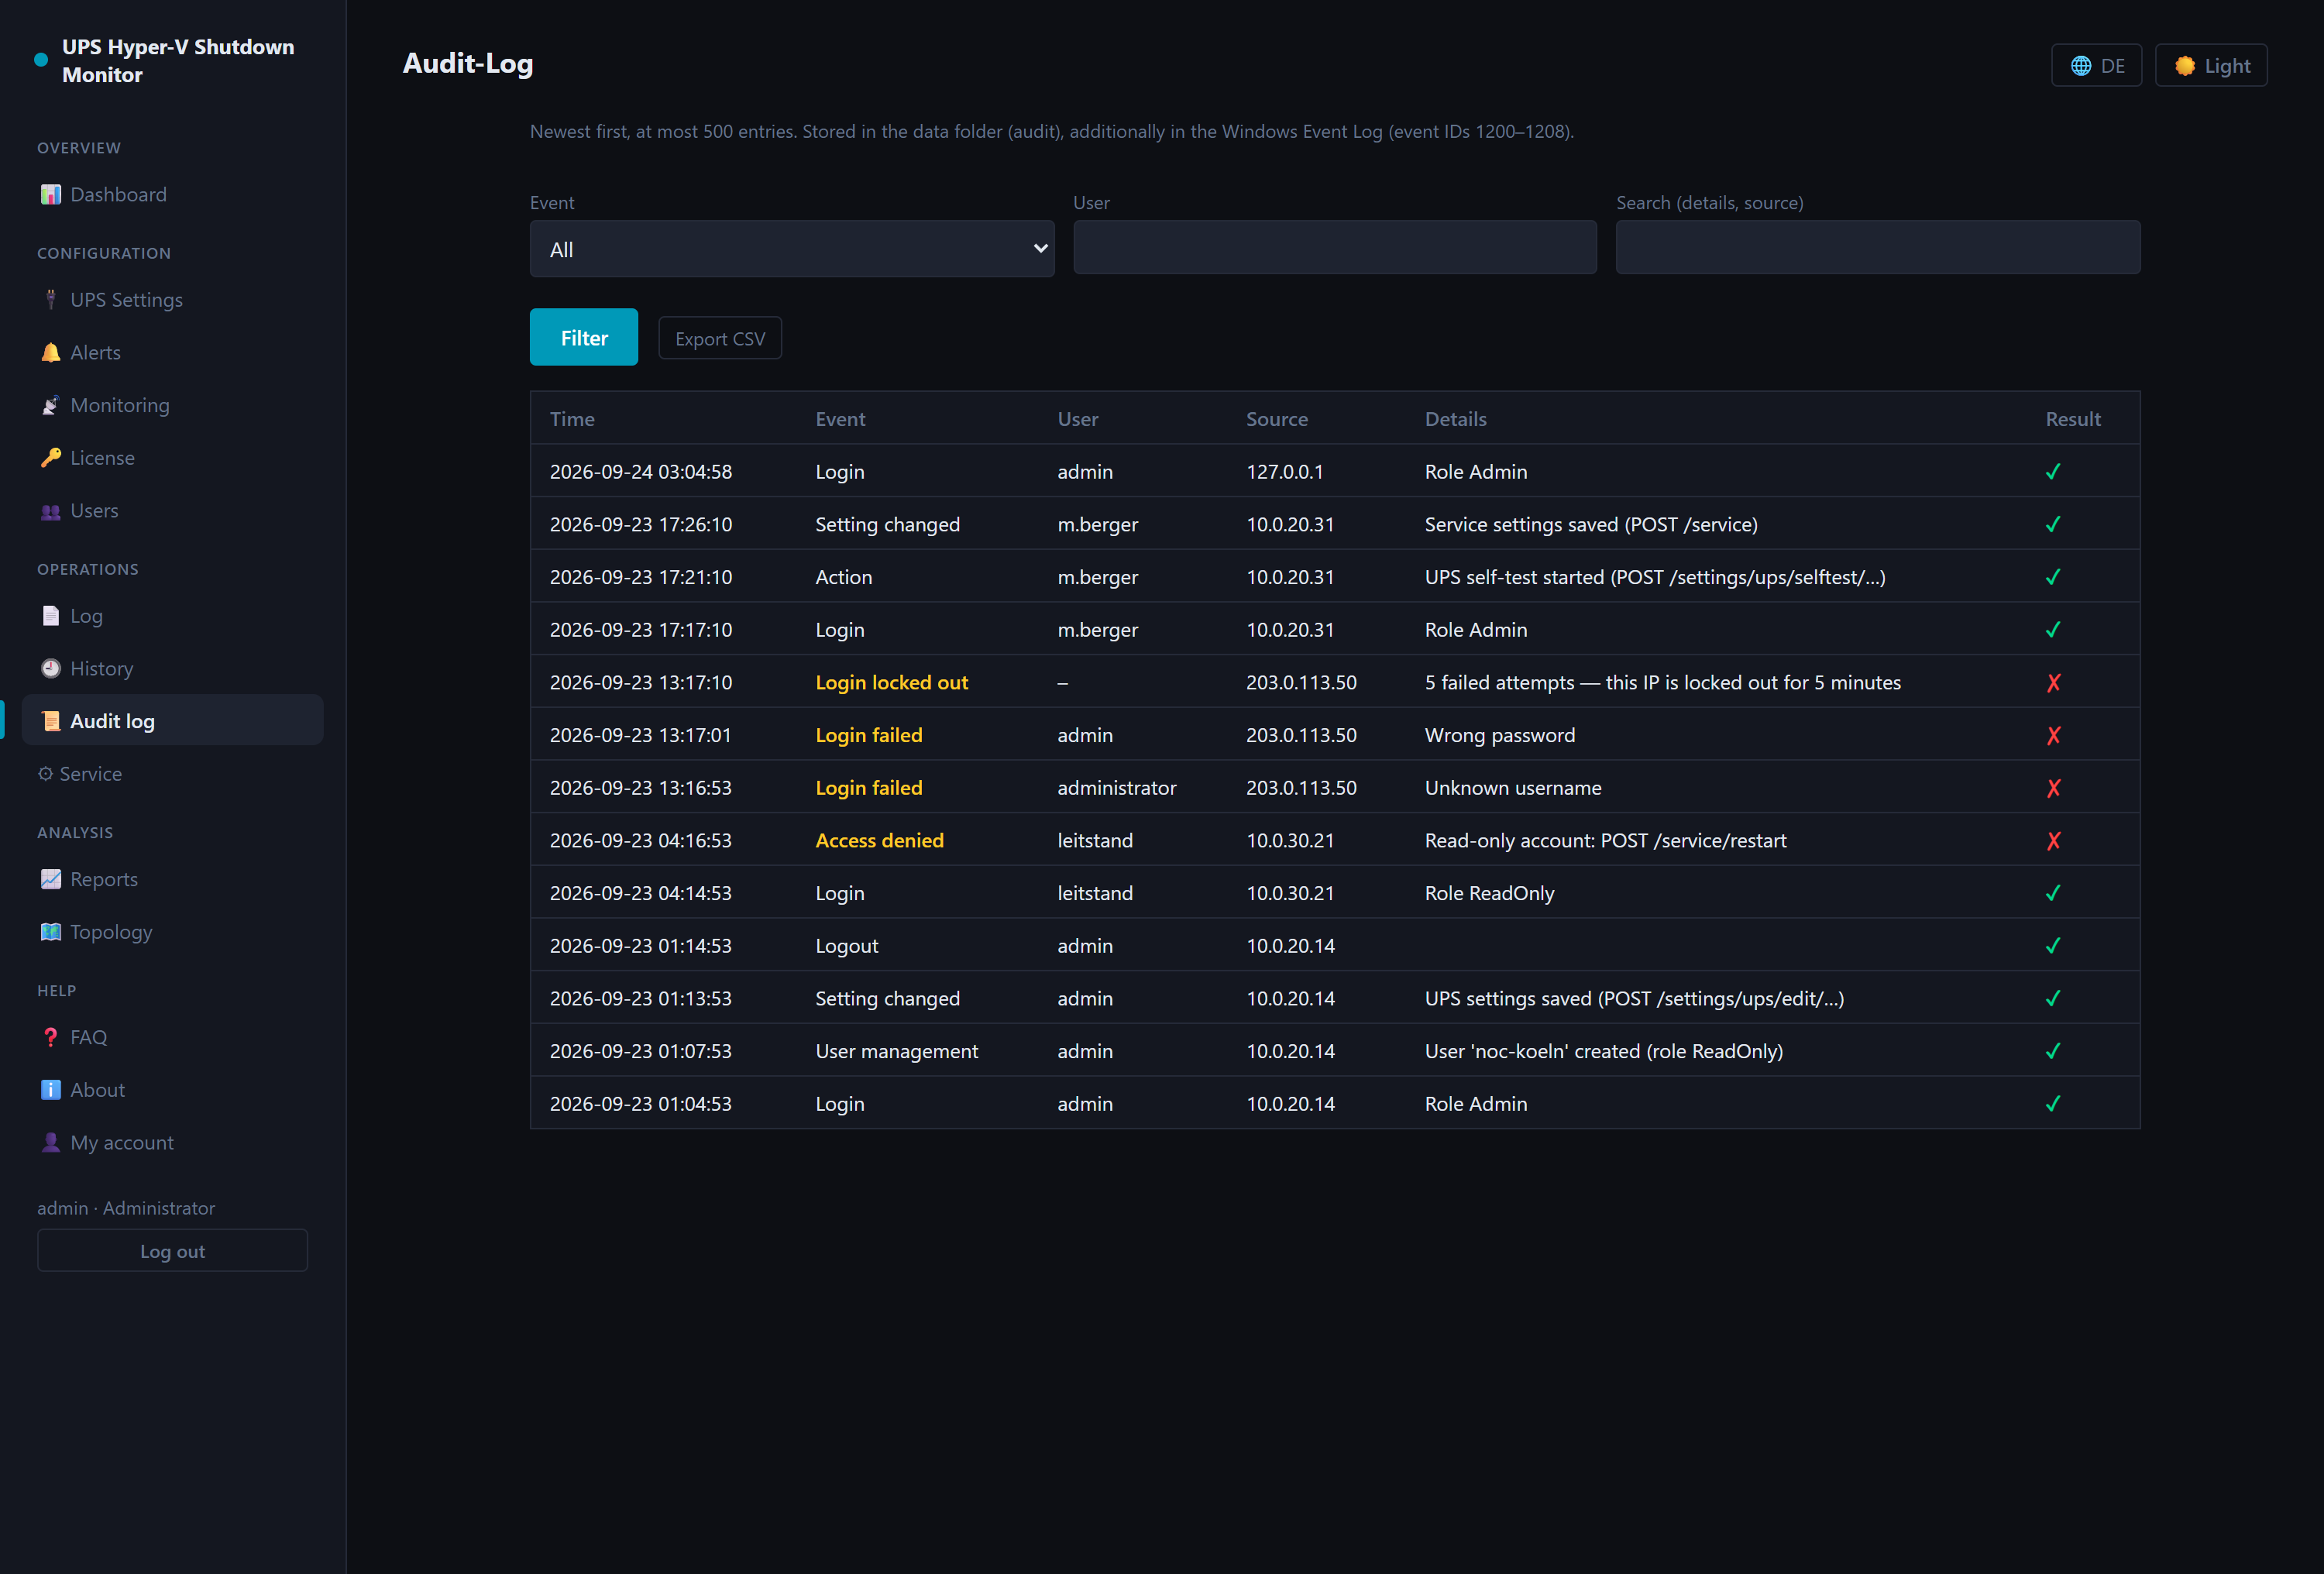Viewport: 2324px width, 1574px height.
Task: Click 'User 'noc-koeln' created' details cell
Action: click(x=1604, y=1051)
